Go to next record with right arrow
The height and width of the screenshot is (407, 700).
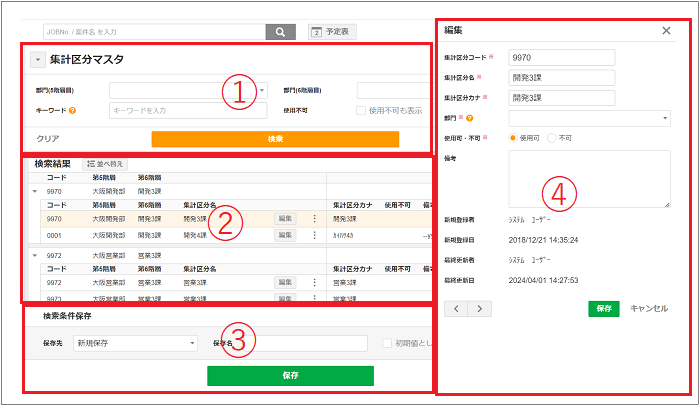(x=480, y=309)
